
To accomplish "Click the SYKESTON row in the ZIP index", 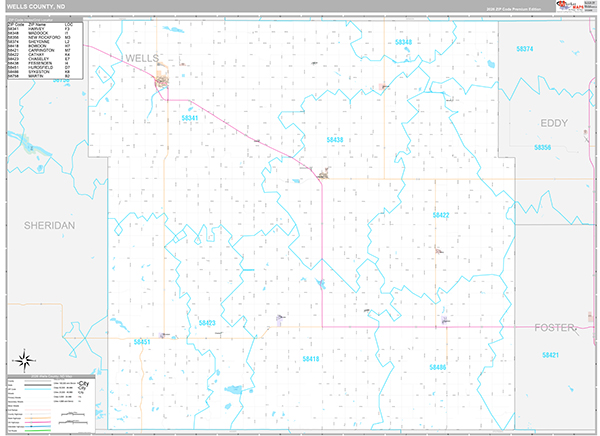I will pos(39,72).
